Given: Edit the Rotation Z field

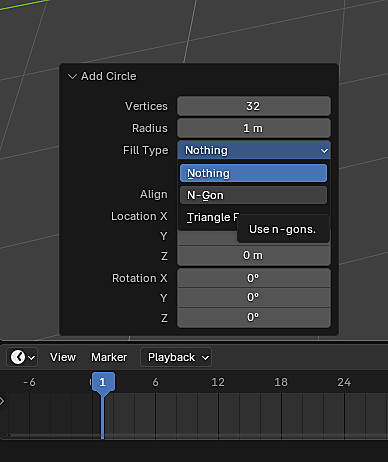Looking at the screenshot, I should (254, 317).
